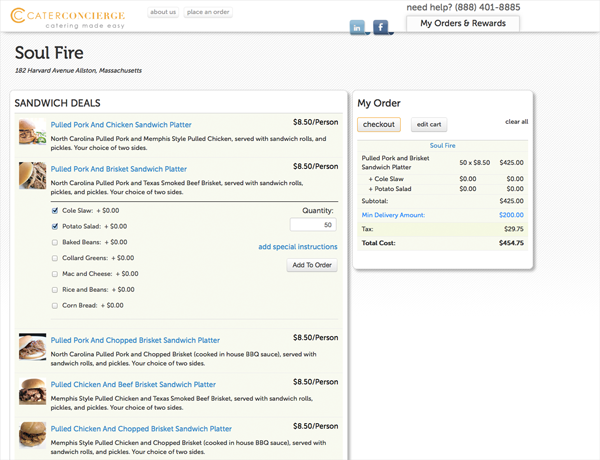The image size is (600, 460).
Task: Open the LinkedIn icon link
Action: (357, 27)
